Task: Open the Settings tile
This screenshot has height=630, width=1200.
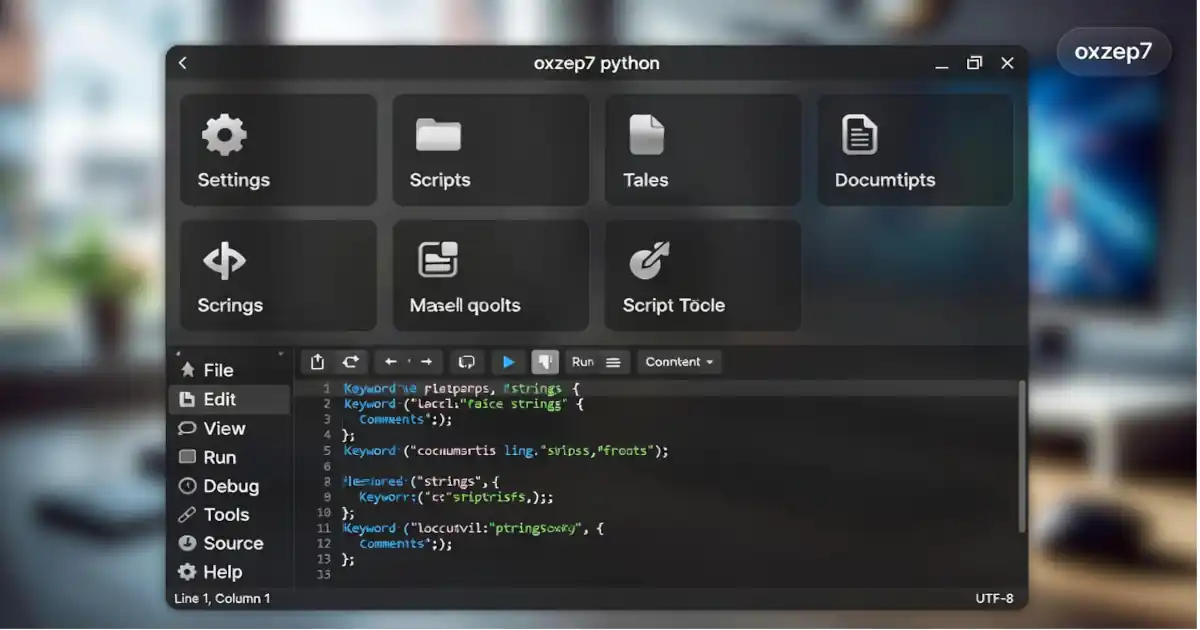Action: click(278, 150)
